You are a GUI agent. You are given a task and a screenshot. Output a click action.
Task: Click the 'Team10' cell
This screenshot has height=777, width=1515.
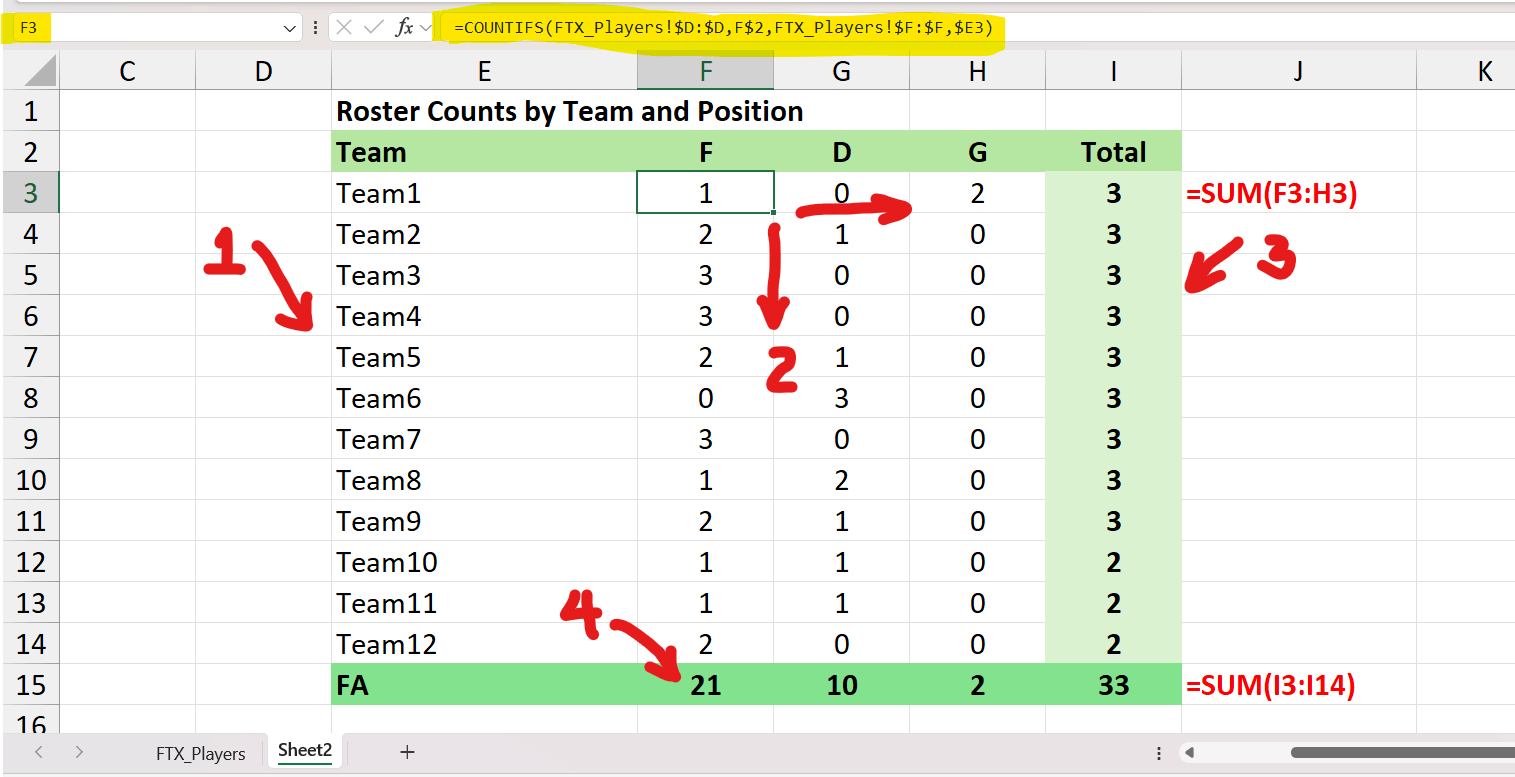[x=484, y=562]
